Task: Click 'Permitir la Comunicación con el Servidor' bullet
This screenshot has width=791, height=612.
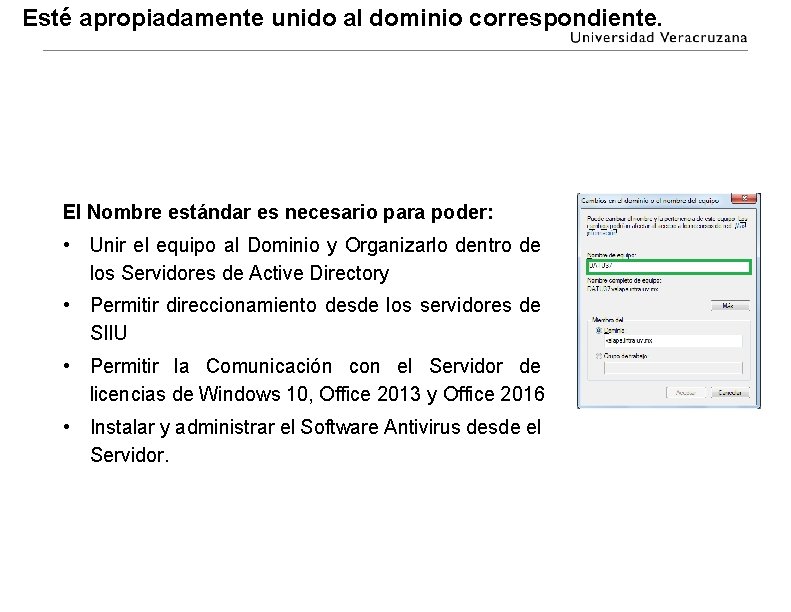Action: 317,380
